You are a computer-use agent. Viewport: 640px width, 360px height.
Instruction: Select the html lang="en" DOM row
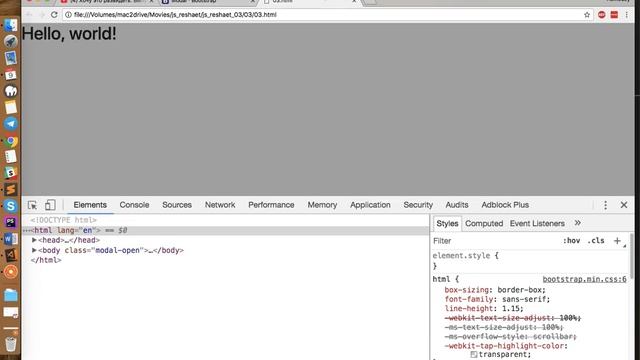pos(225,230)
